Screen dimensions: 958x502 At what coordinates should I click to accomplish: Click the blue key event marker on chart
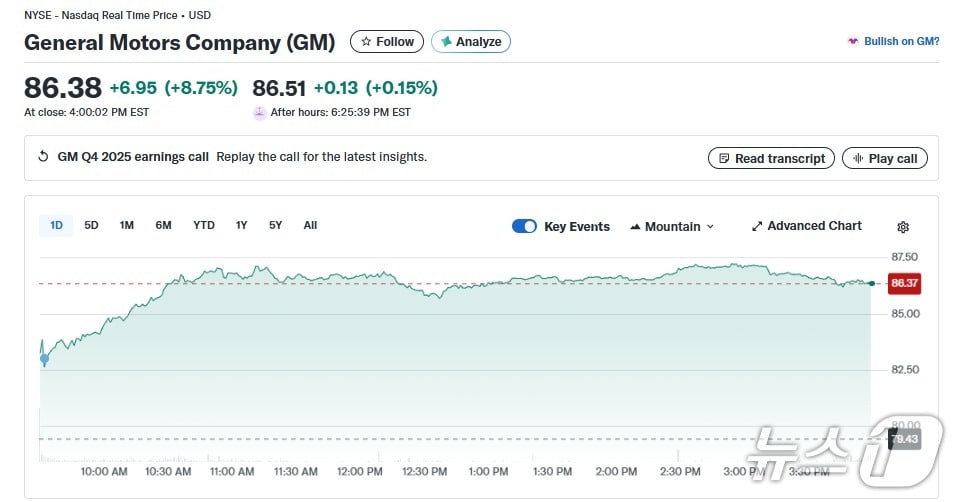pos(44,358)
